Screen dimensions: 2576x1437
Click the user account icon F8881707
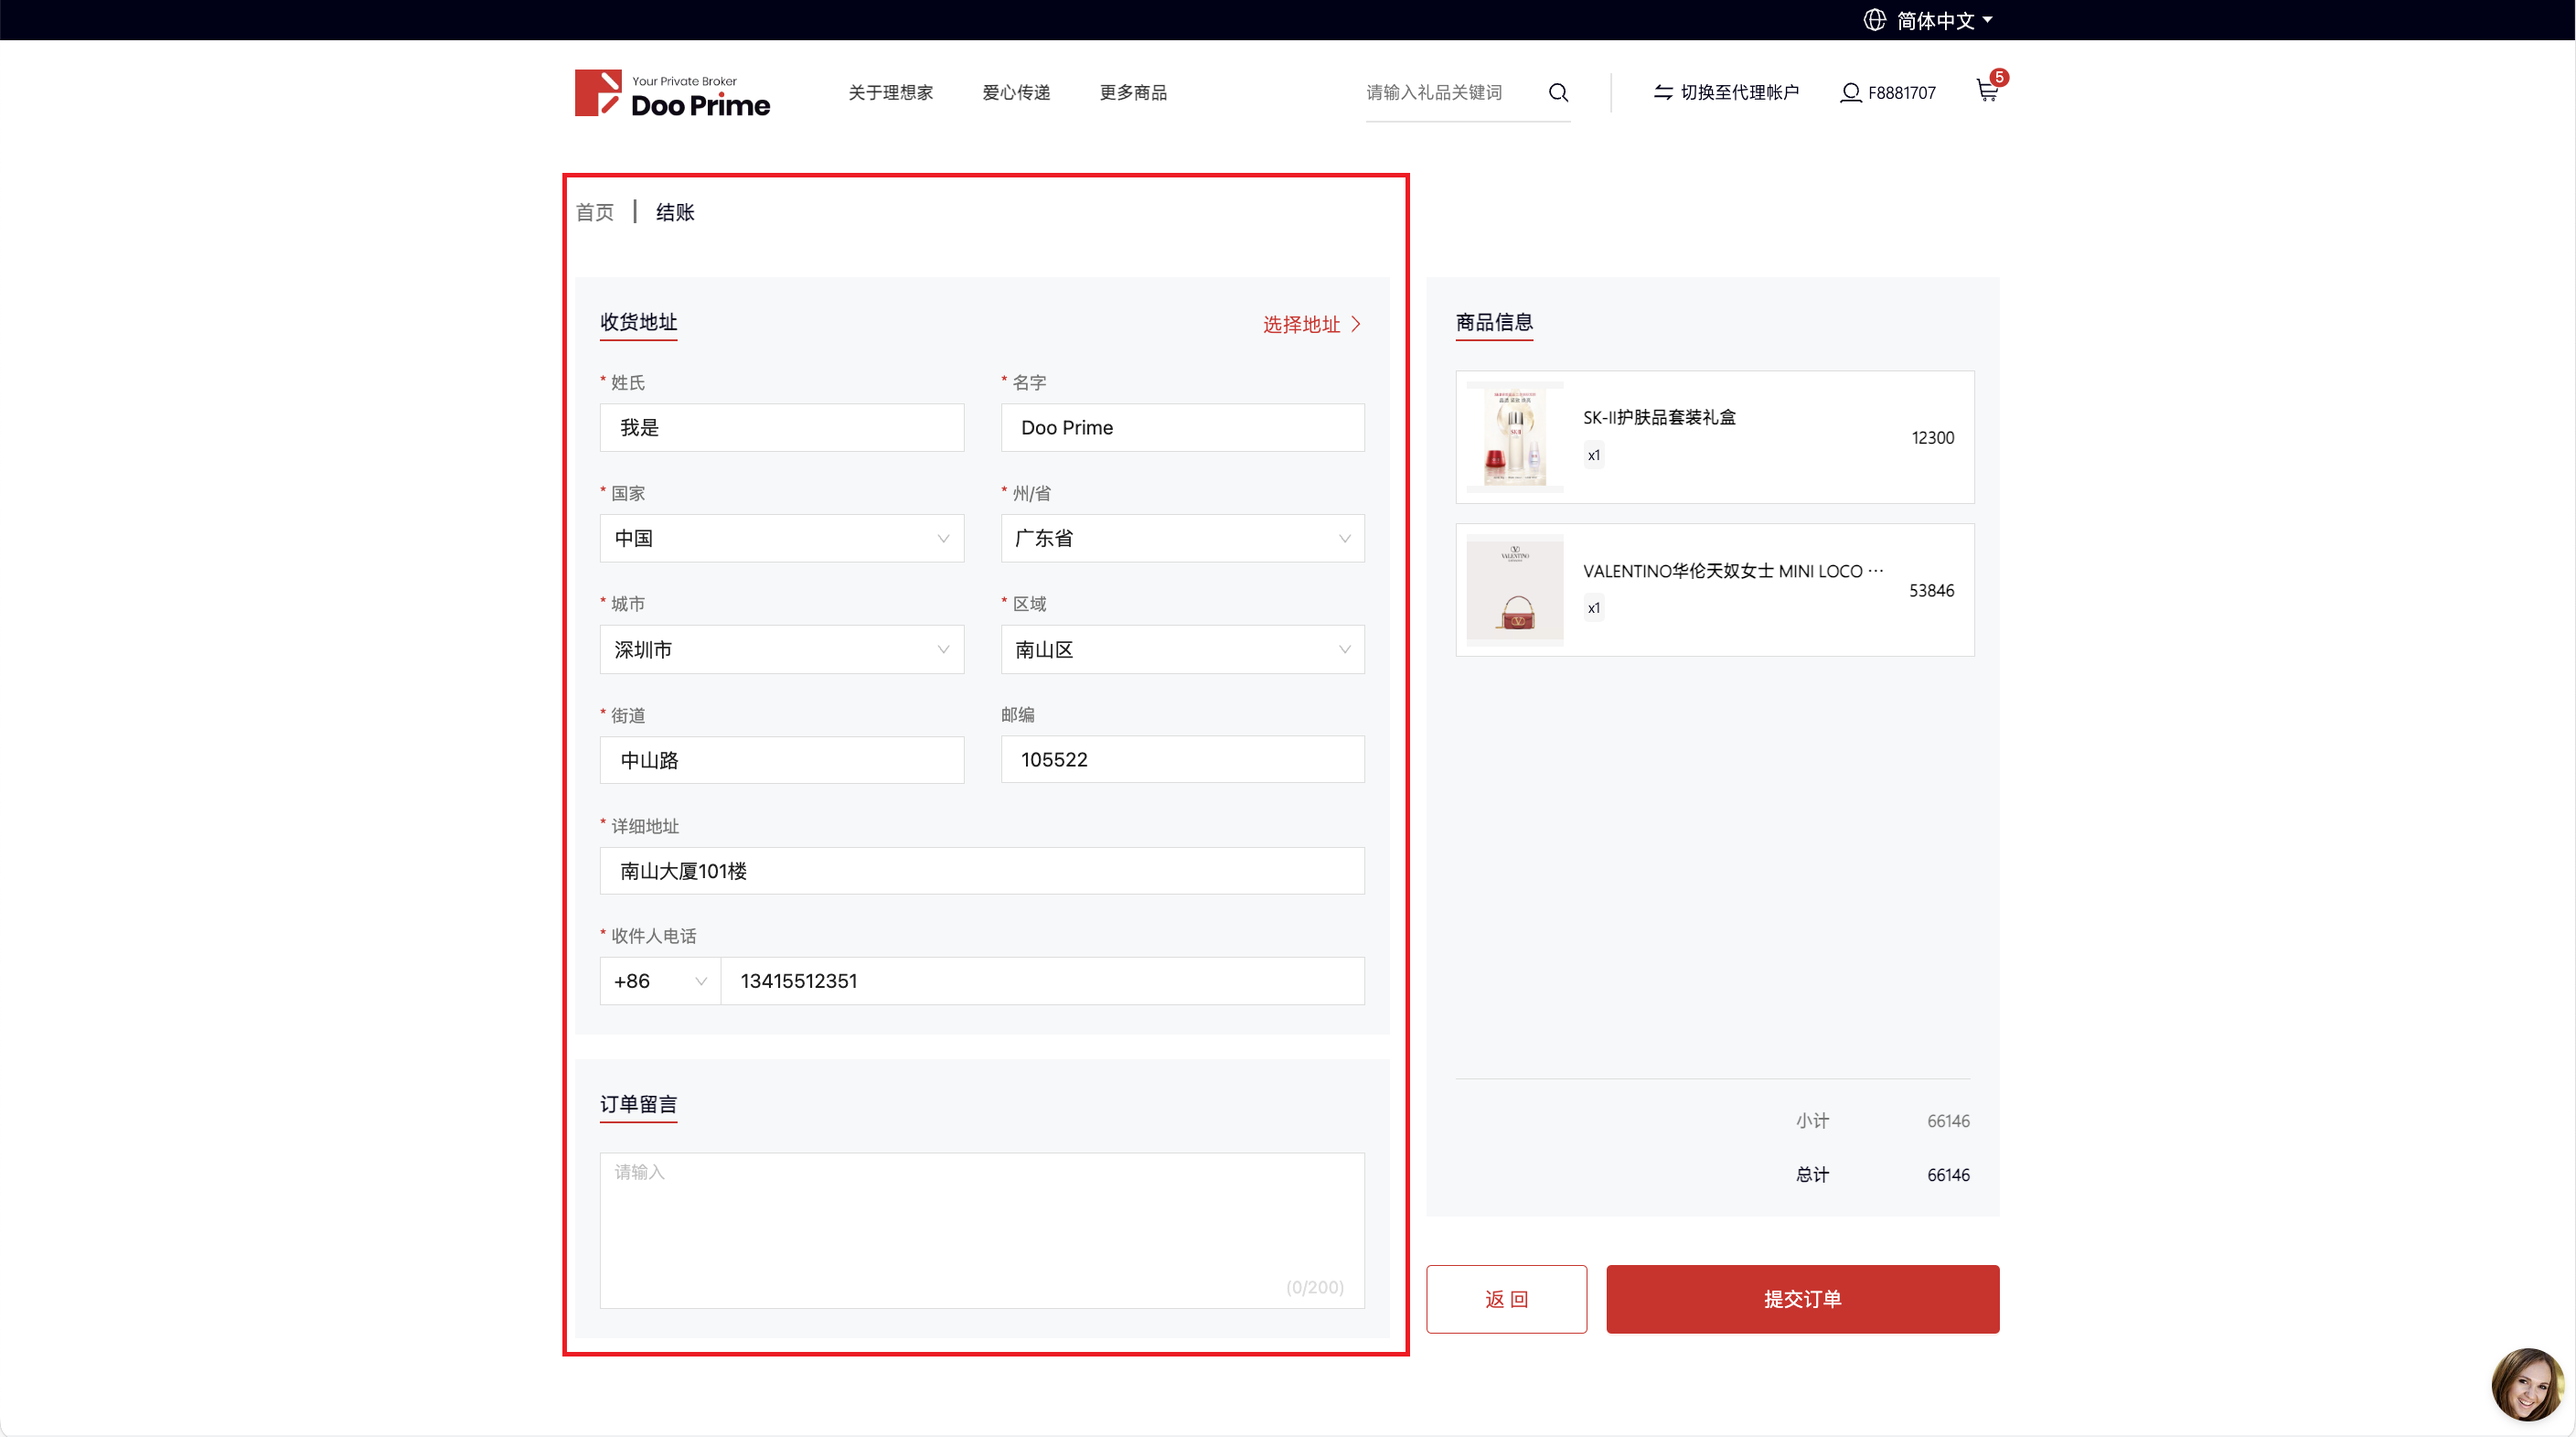[x=1850, y=92]
